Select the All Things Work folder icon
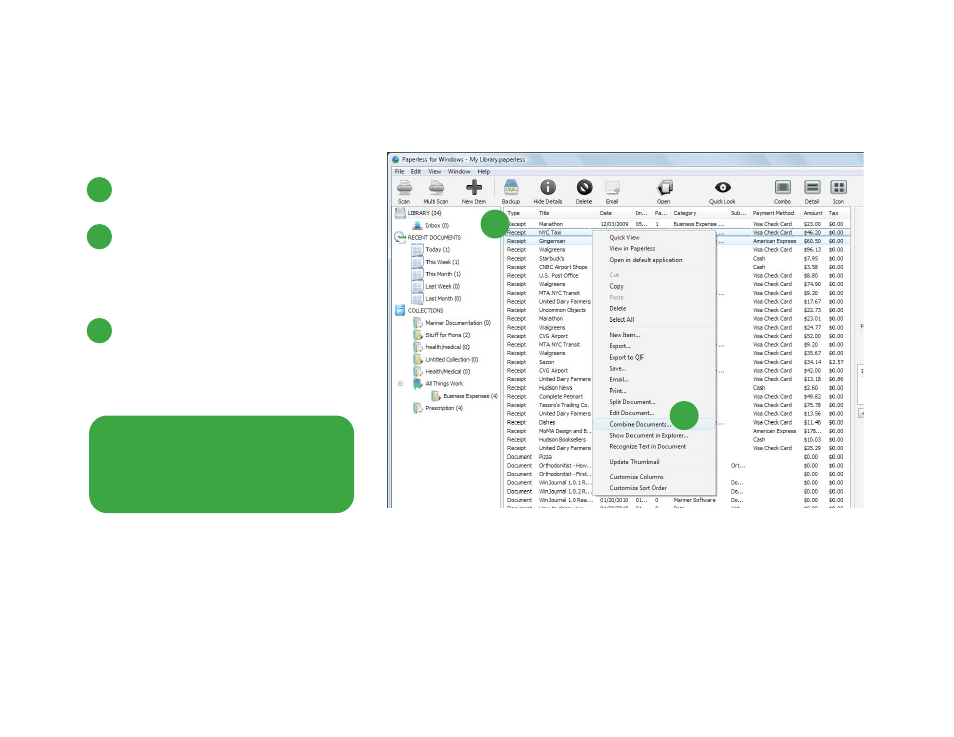The image size is (954, 737). click(418, 383)
